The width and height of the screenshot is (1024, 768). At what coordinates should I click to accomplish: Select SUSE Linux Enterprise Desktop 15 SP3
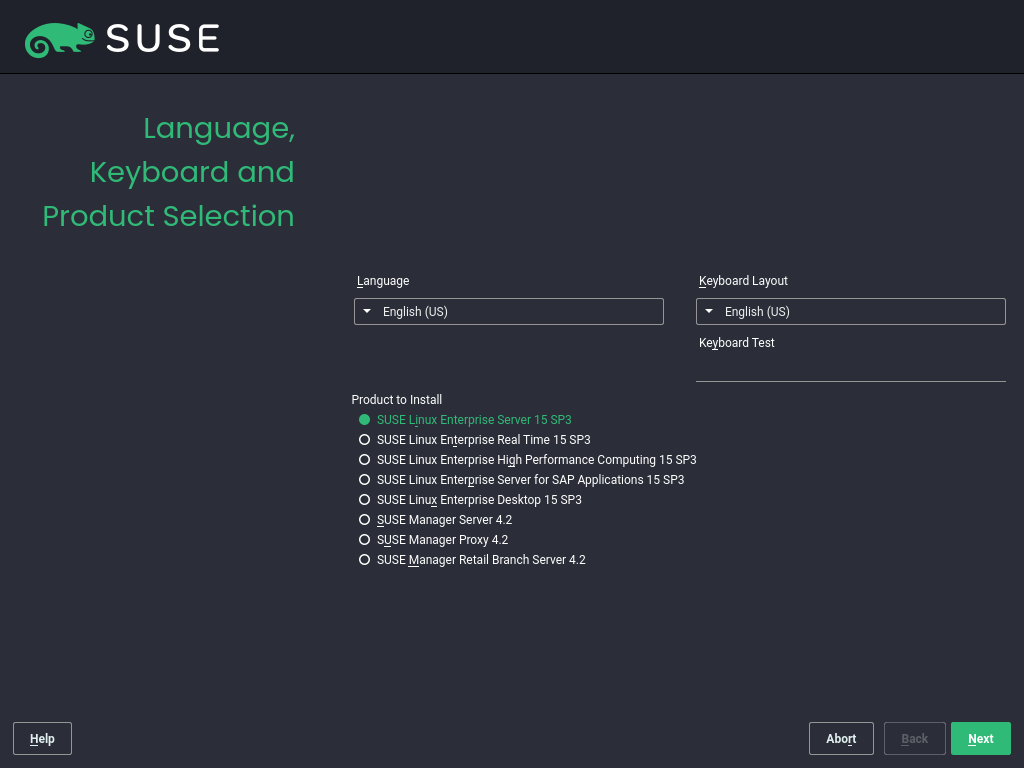click(365, 500)
